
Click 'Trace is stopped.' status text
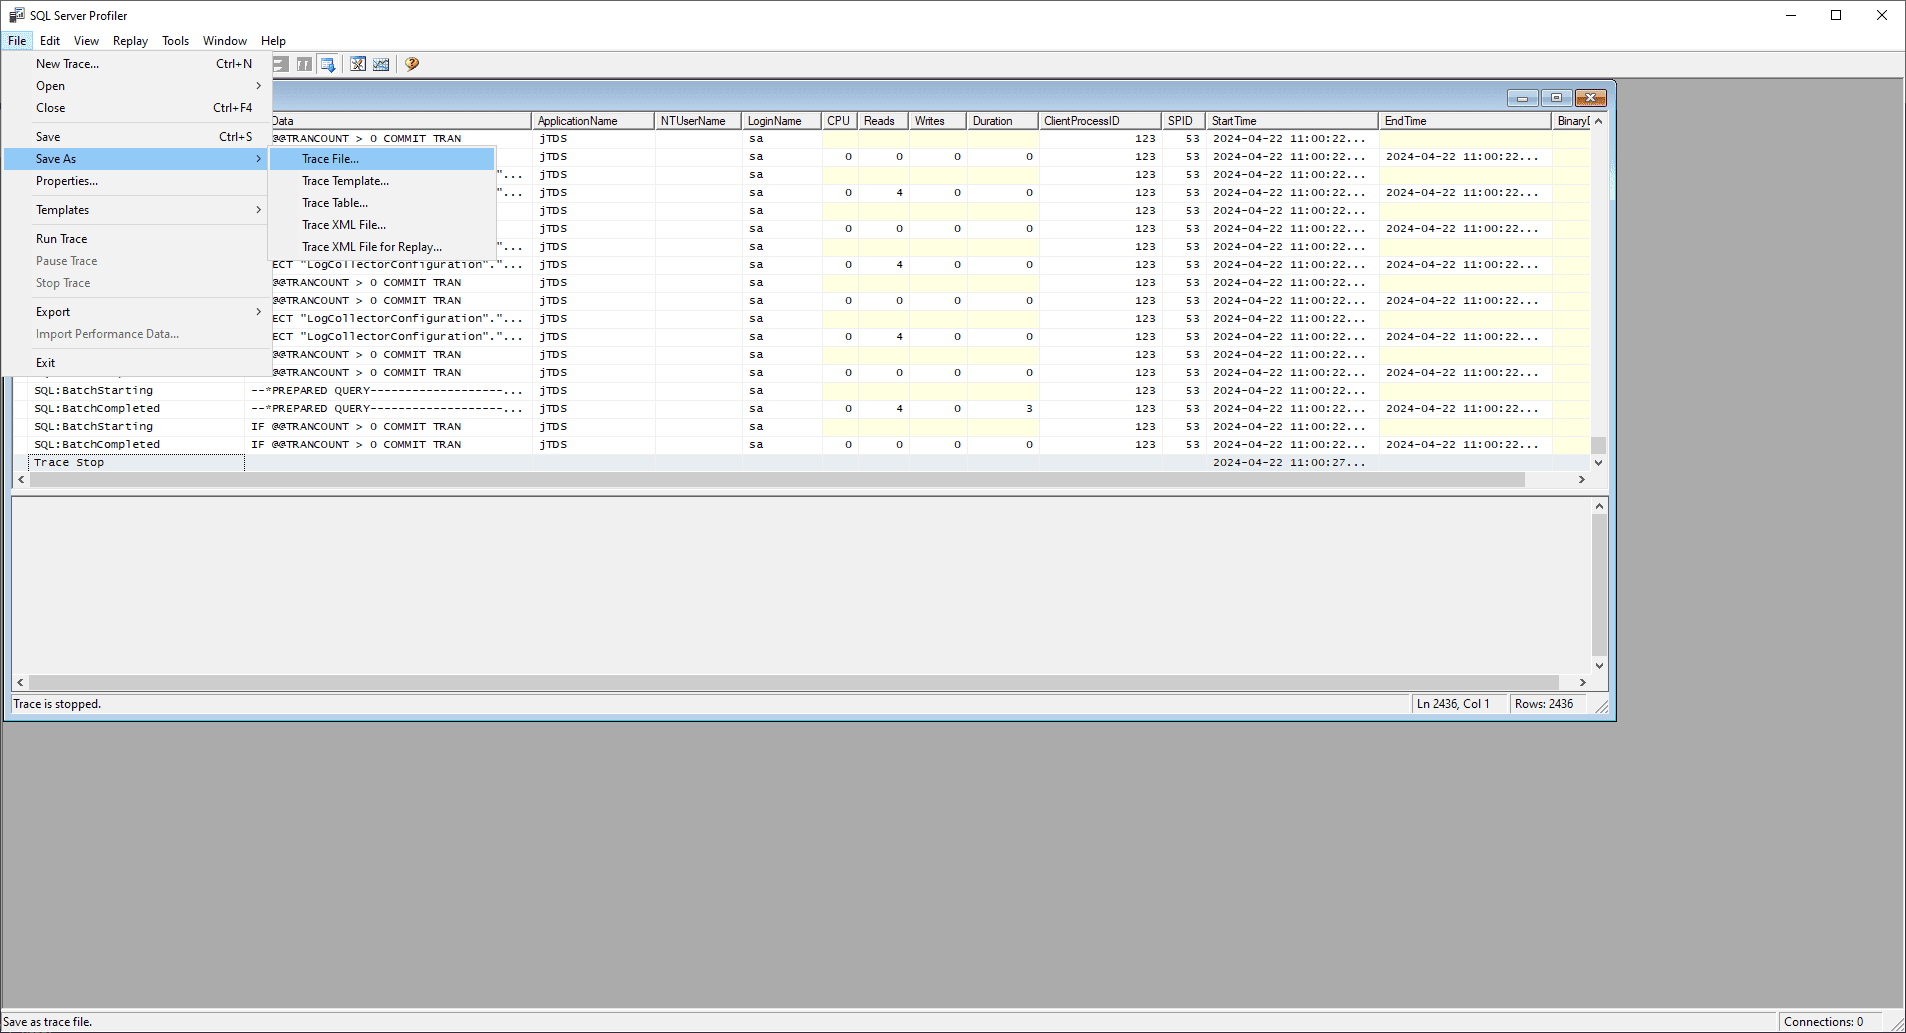coord(57,704)
